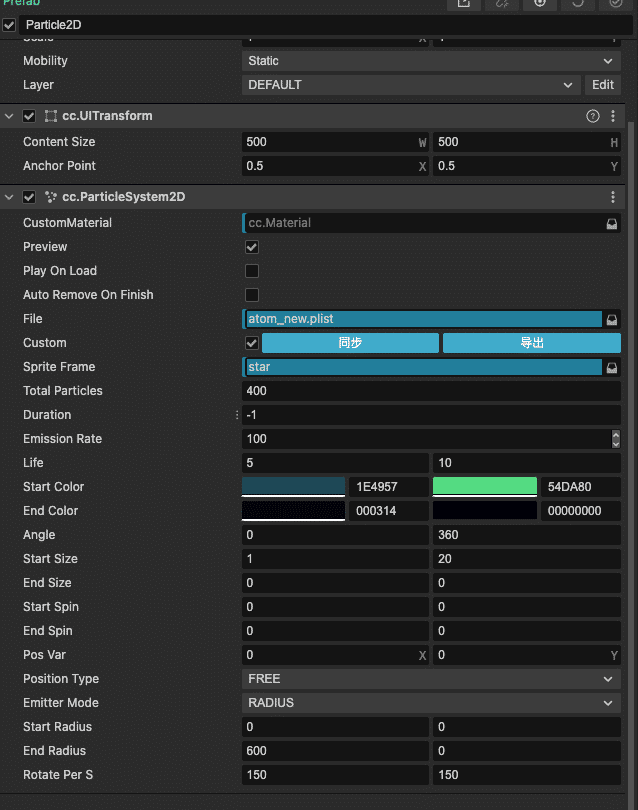
Task: Click the Edit button beside Layer
Action: pyautogui.click(x=603, y=85)
